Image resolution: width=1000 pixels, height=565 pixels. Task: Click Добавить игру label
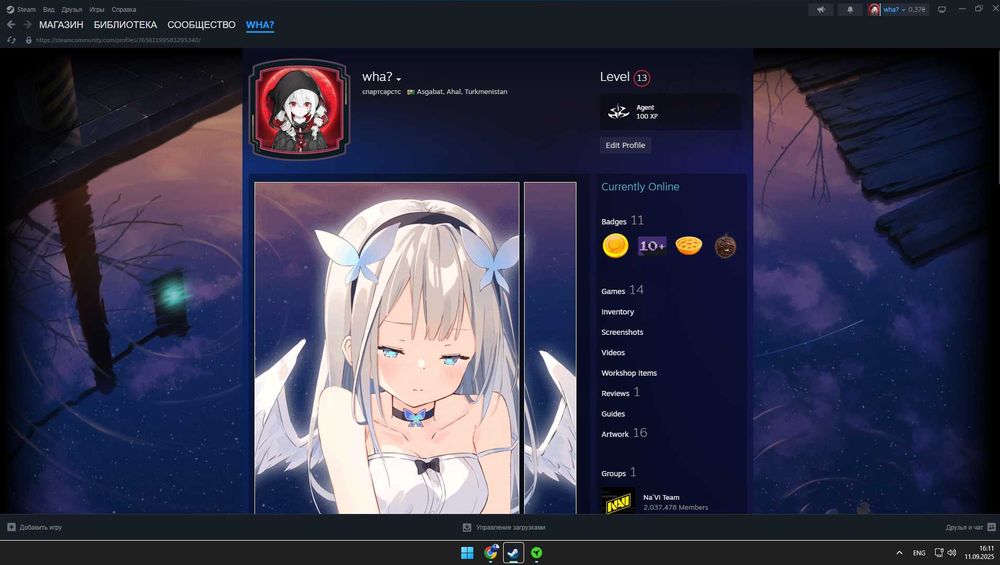pyautogui.click(x=41, y=527)
